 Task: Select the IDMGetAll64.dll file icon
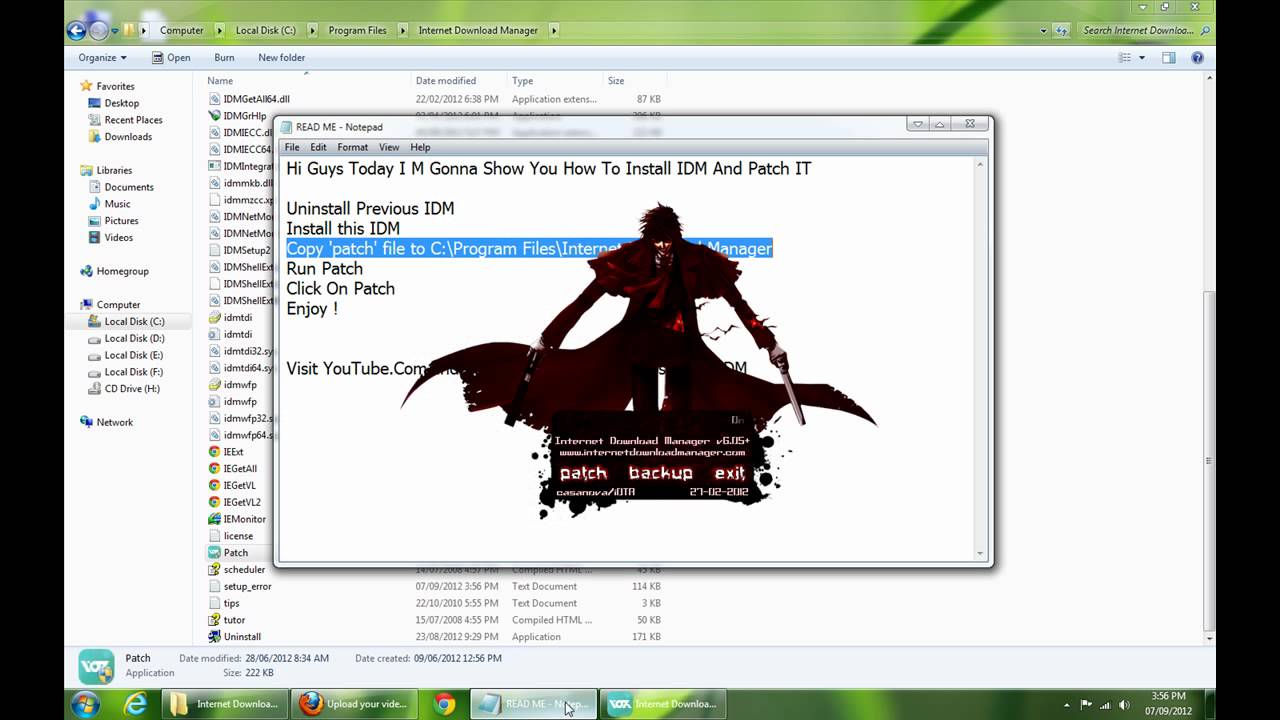tap(214, 99)
